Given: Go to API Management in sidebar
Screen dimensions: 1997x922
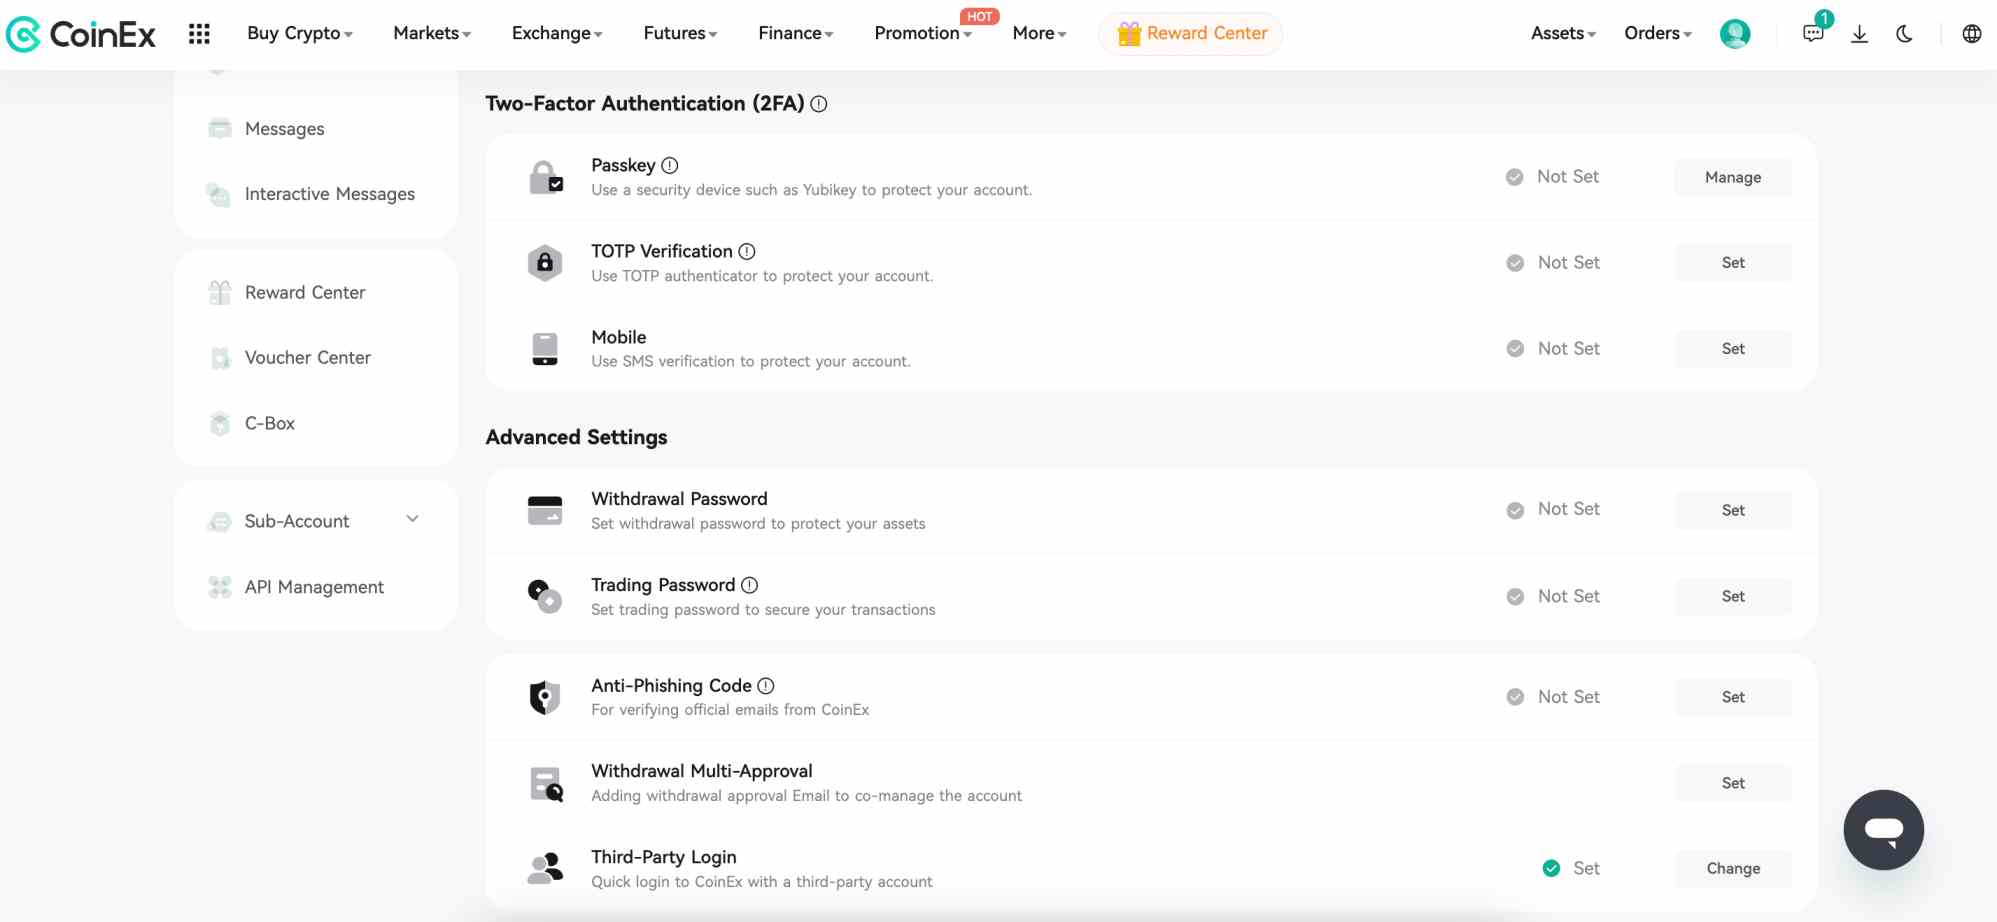Looking at the screenshot, I should [314, 587].
